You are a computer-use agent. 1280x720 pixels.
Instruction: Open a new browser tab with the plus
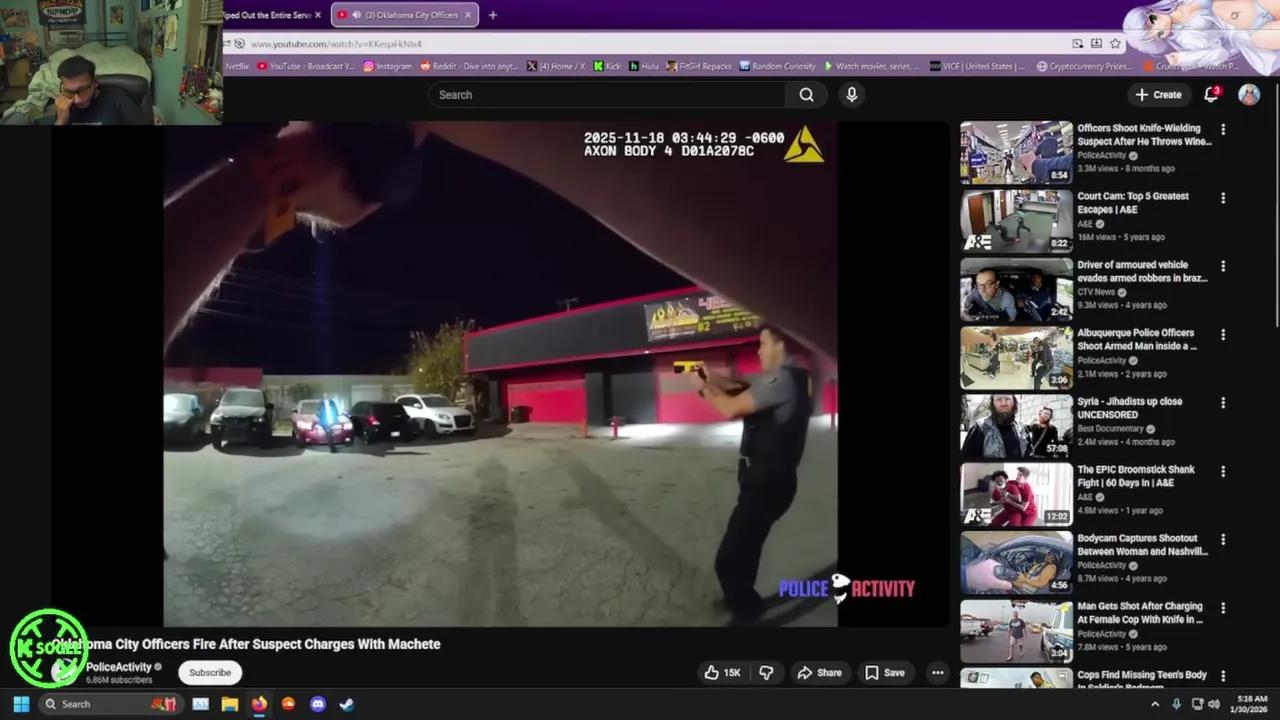[x=492, y=14]
